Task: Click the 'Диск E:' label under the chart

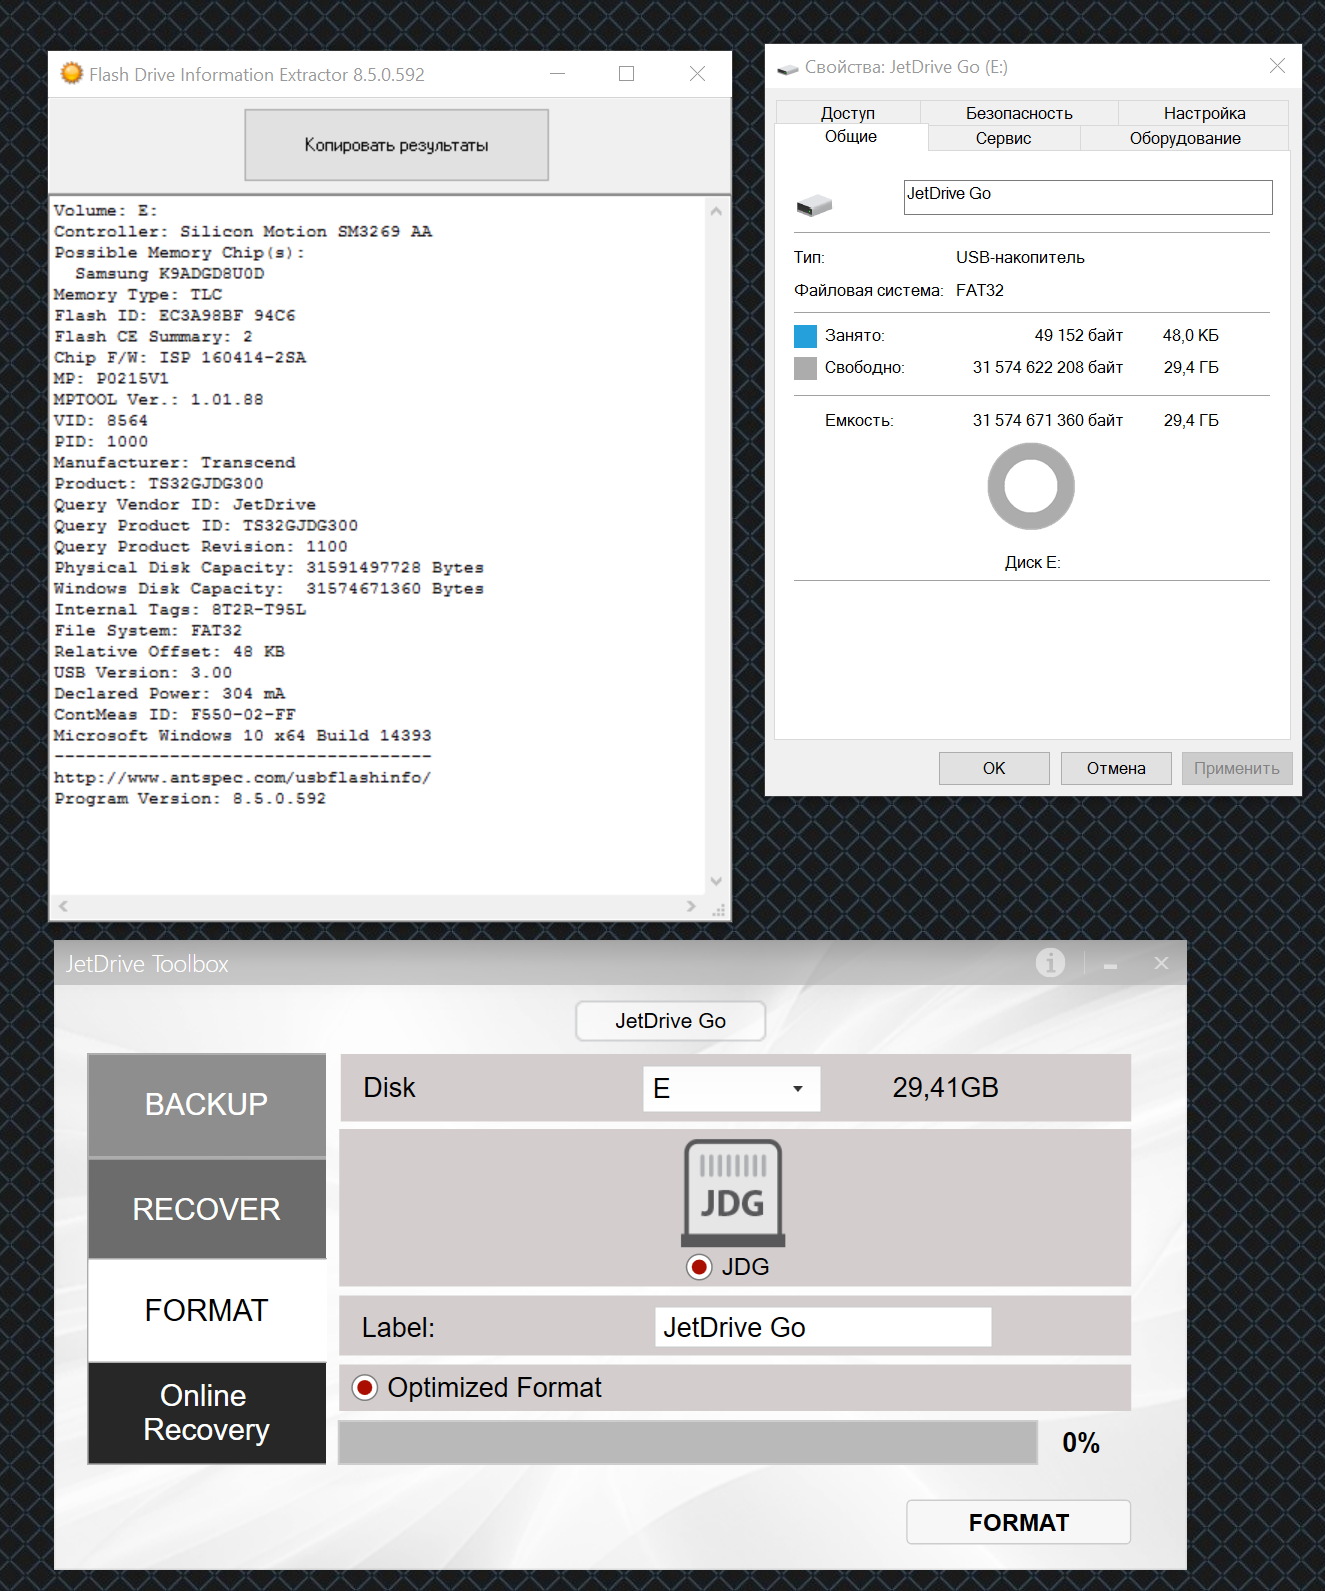Action: (1032, 562)
